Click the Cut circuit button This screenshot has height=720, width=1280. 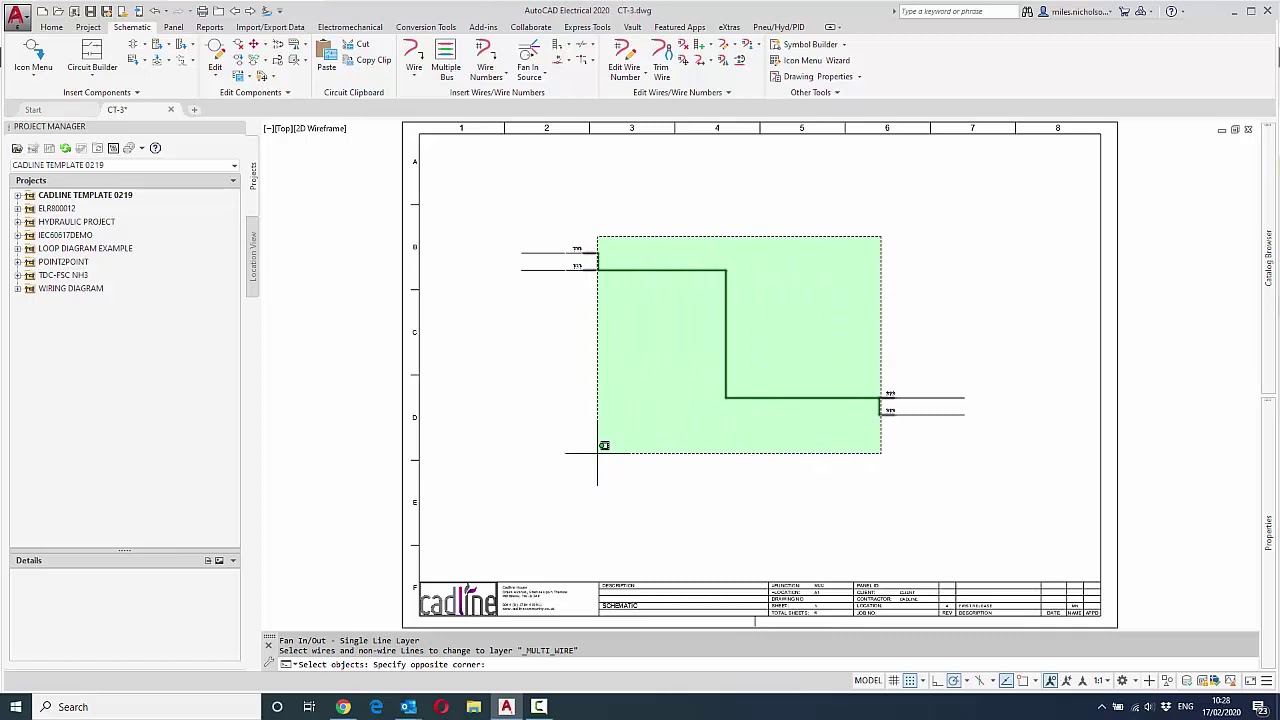pyautogui.click(x=356, y=44)
